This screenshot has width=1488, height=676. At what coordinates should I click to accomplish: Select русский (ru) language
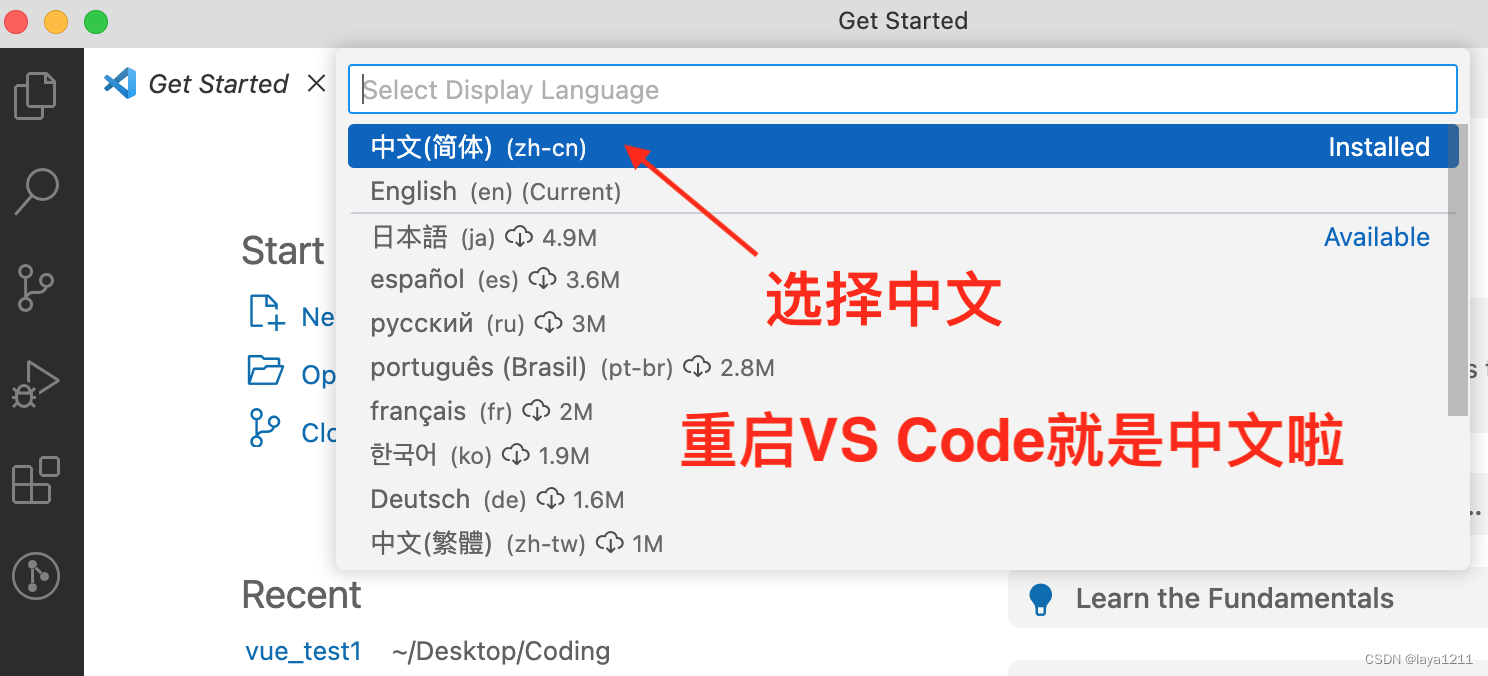click(903, 324)
